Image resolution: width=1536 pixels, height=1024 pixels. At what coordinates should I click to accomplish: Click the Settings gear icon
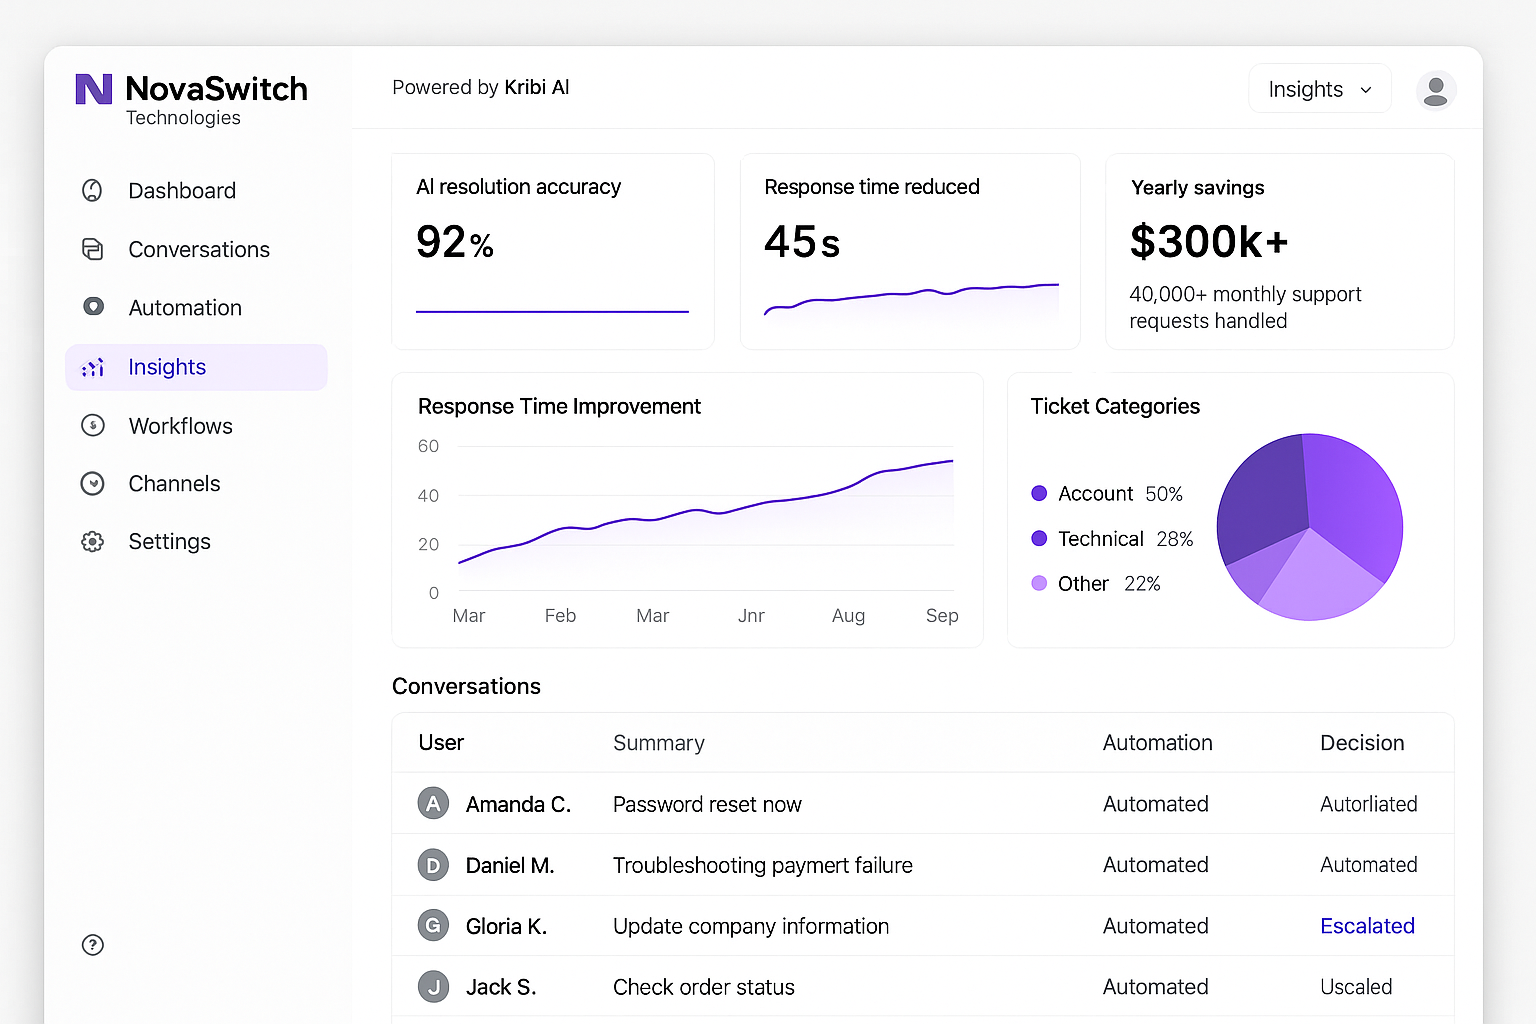(x=93, y=542)
